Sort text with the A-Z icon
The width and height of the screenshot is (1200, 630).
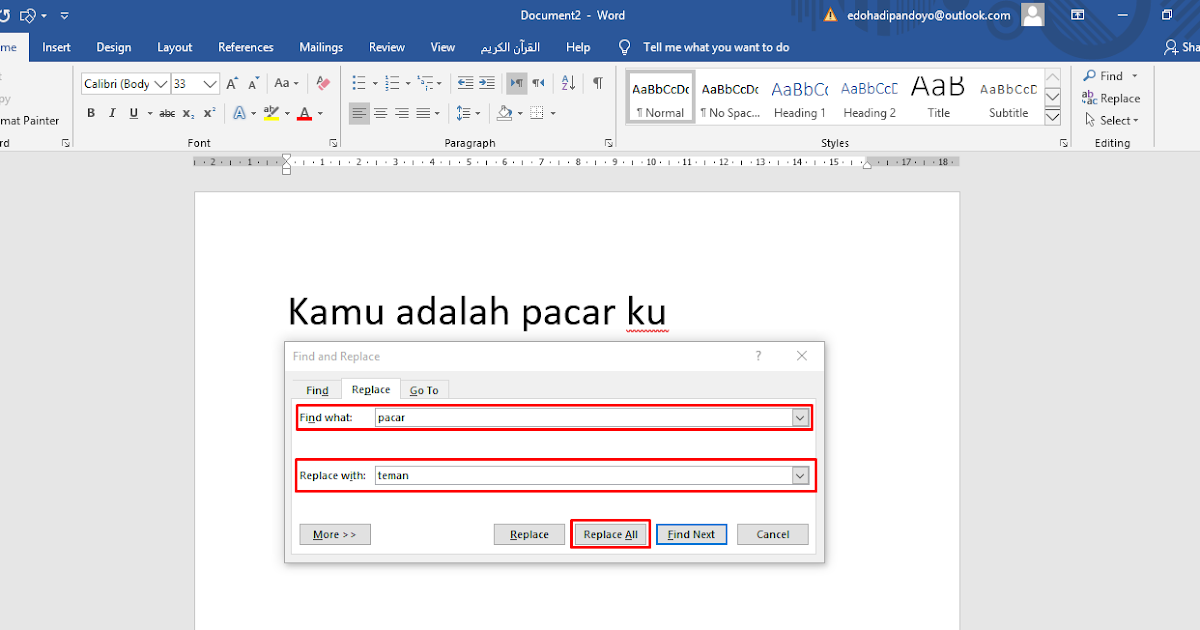pos(568,83)
